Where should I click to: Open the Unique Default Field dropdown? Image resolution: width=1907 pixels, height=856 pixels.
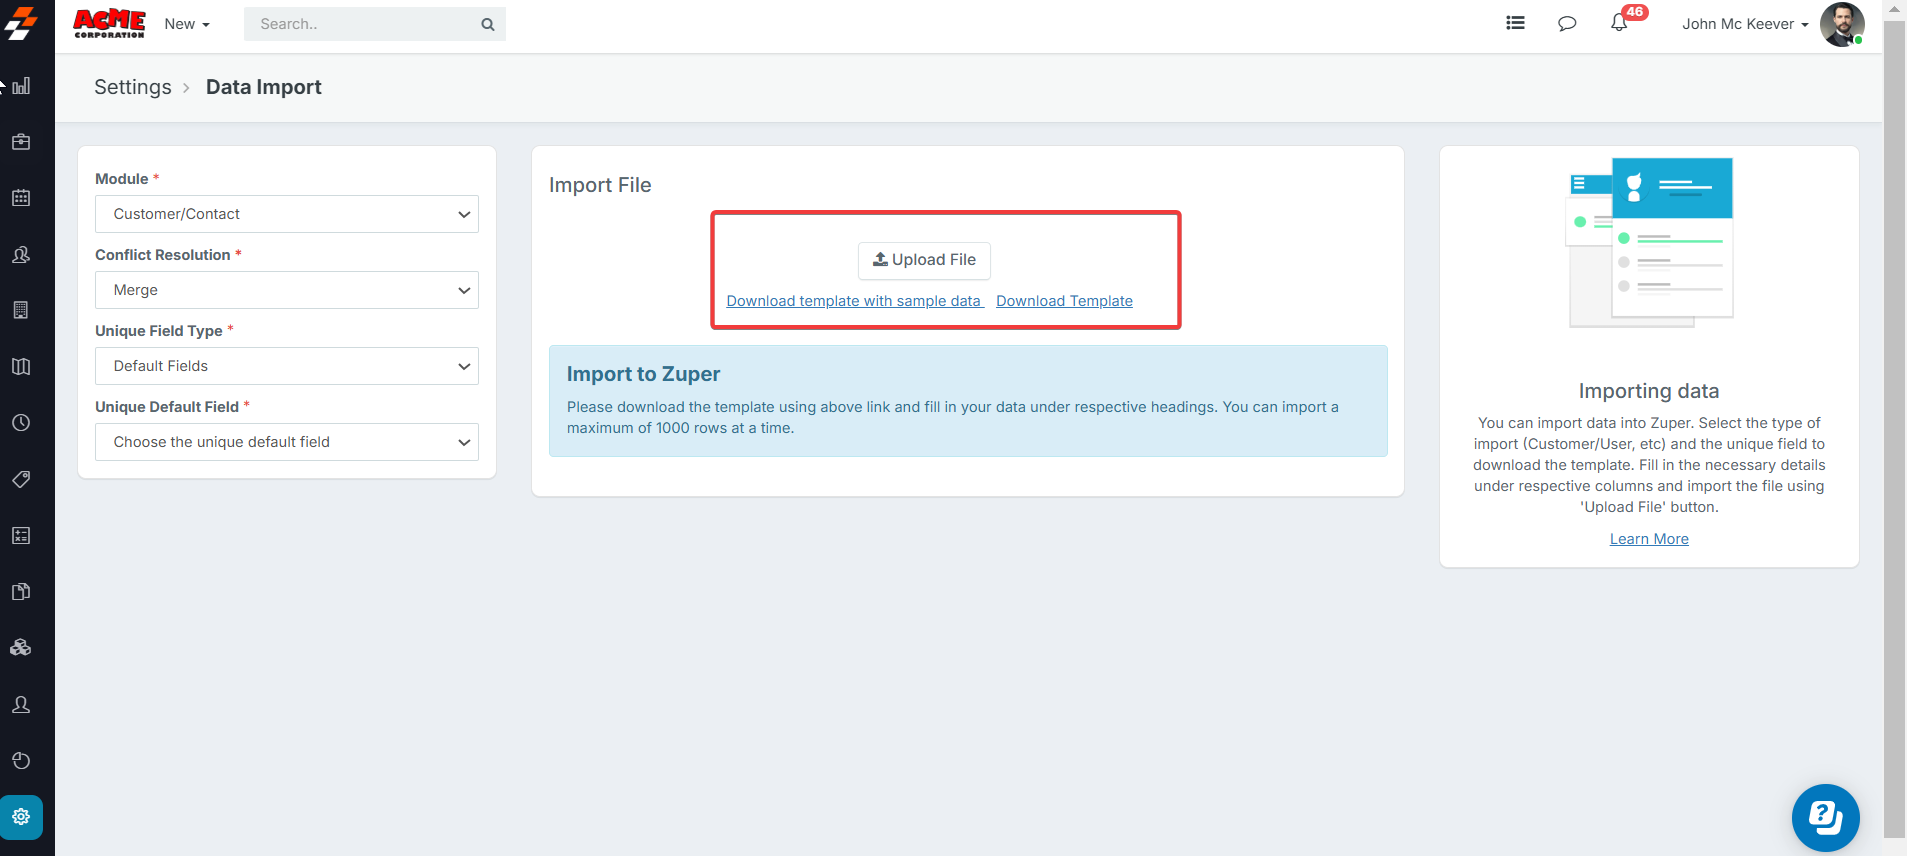[x=287, y=442]
